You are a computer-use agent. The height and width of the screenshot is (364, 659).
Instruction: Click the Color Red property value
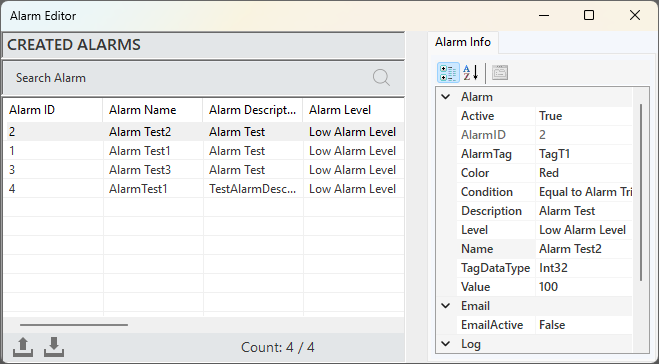(584, 173)
